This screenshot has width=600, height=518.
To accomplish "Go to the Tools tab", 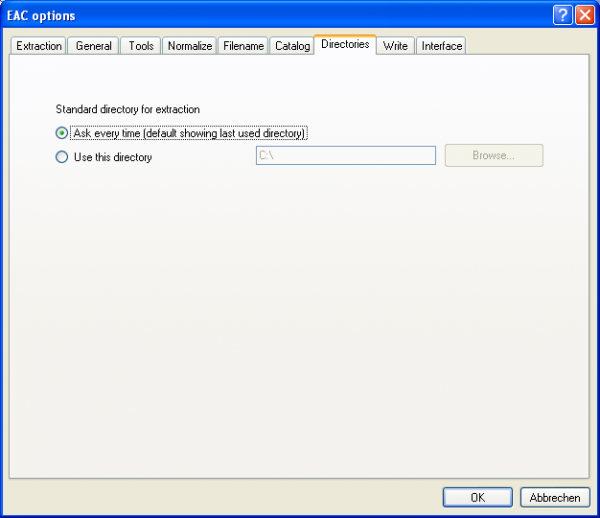I will pos(141,46).
